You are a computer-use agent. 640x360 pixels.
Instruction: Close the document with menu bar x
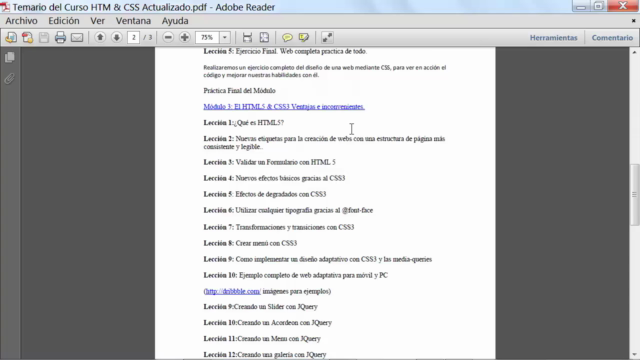pyautogui.click(x=634, y=20)
